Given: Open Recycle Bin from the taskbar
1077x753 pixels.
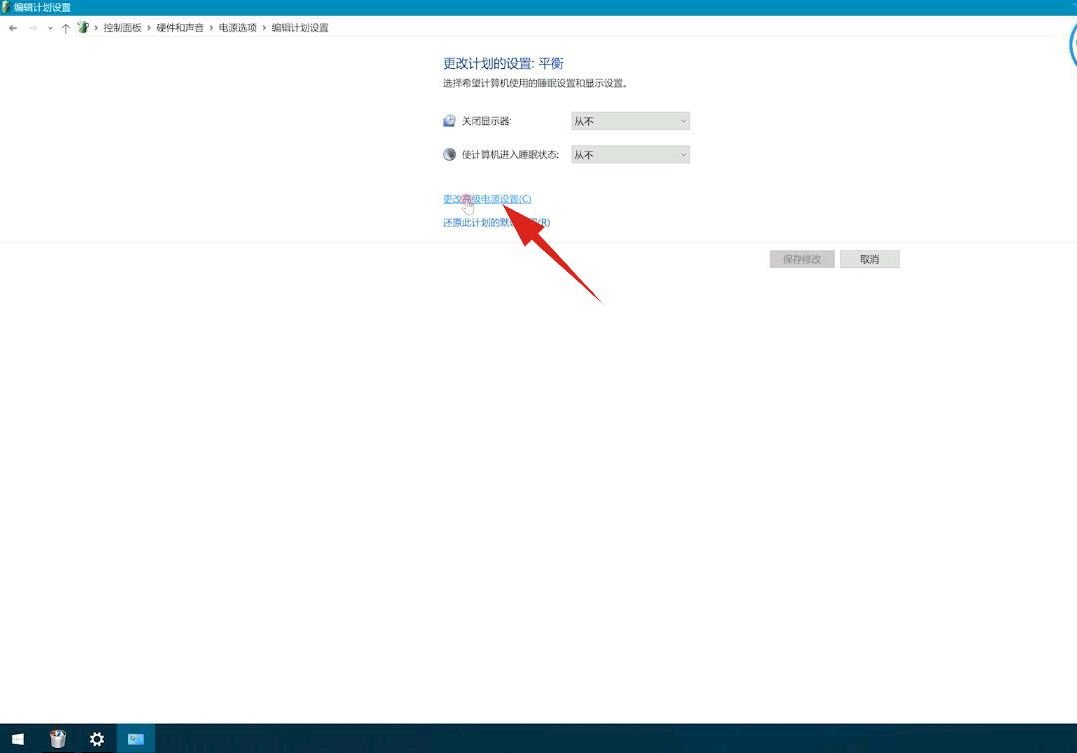Looking at the screenshot, I should (58, 739).
